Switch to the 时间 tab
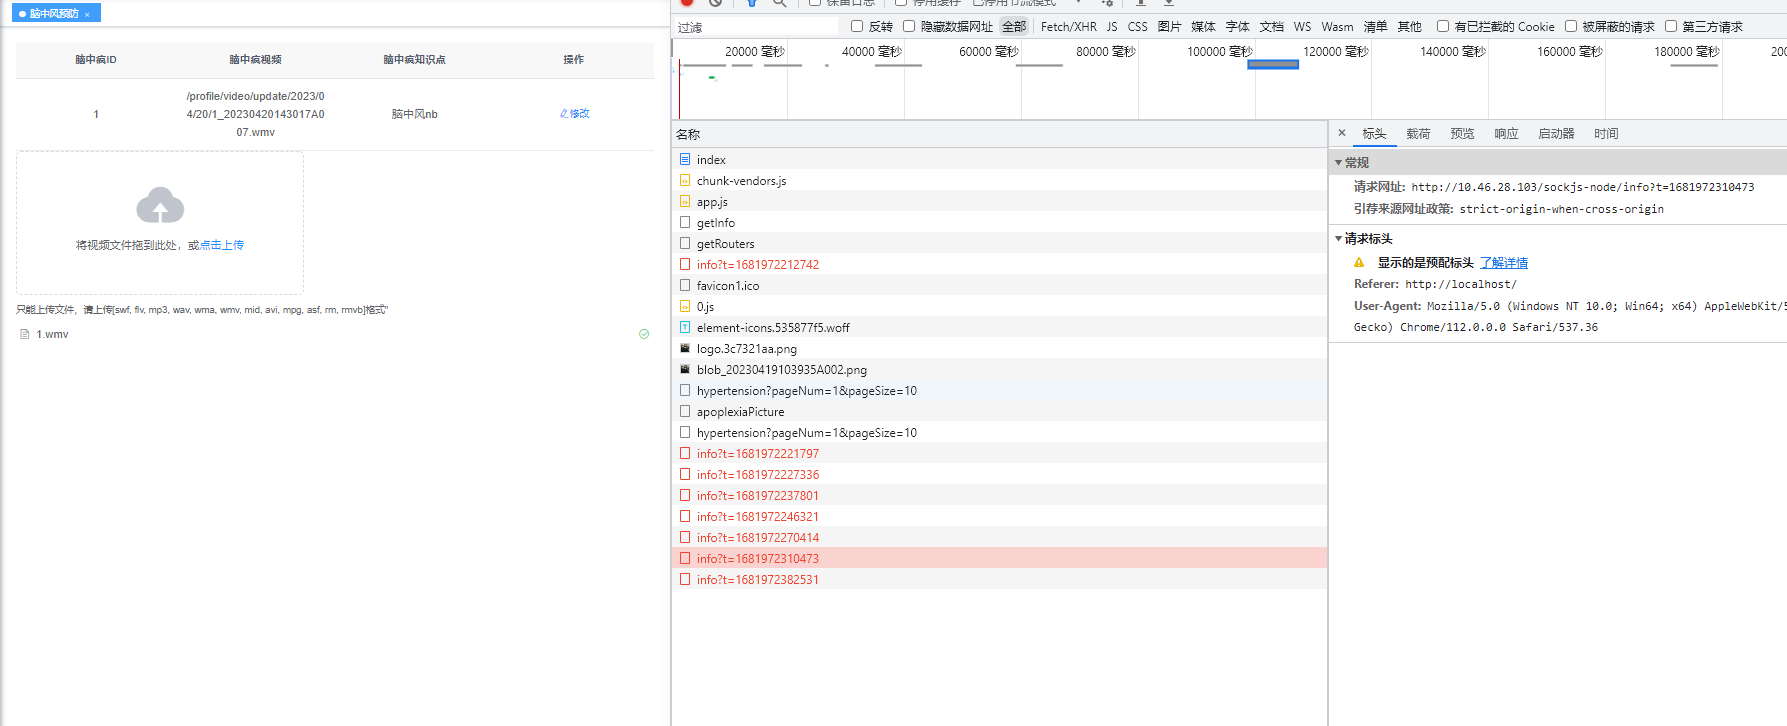The width and height of the screenshot is (1787, 726). click(1606, 134)
